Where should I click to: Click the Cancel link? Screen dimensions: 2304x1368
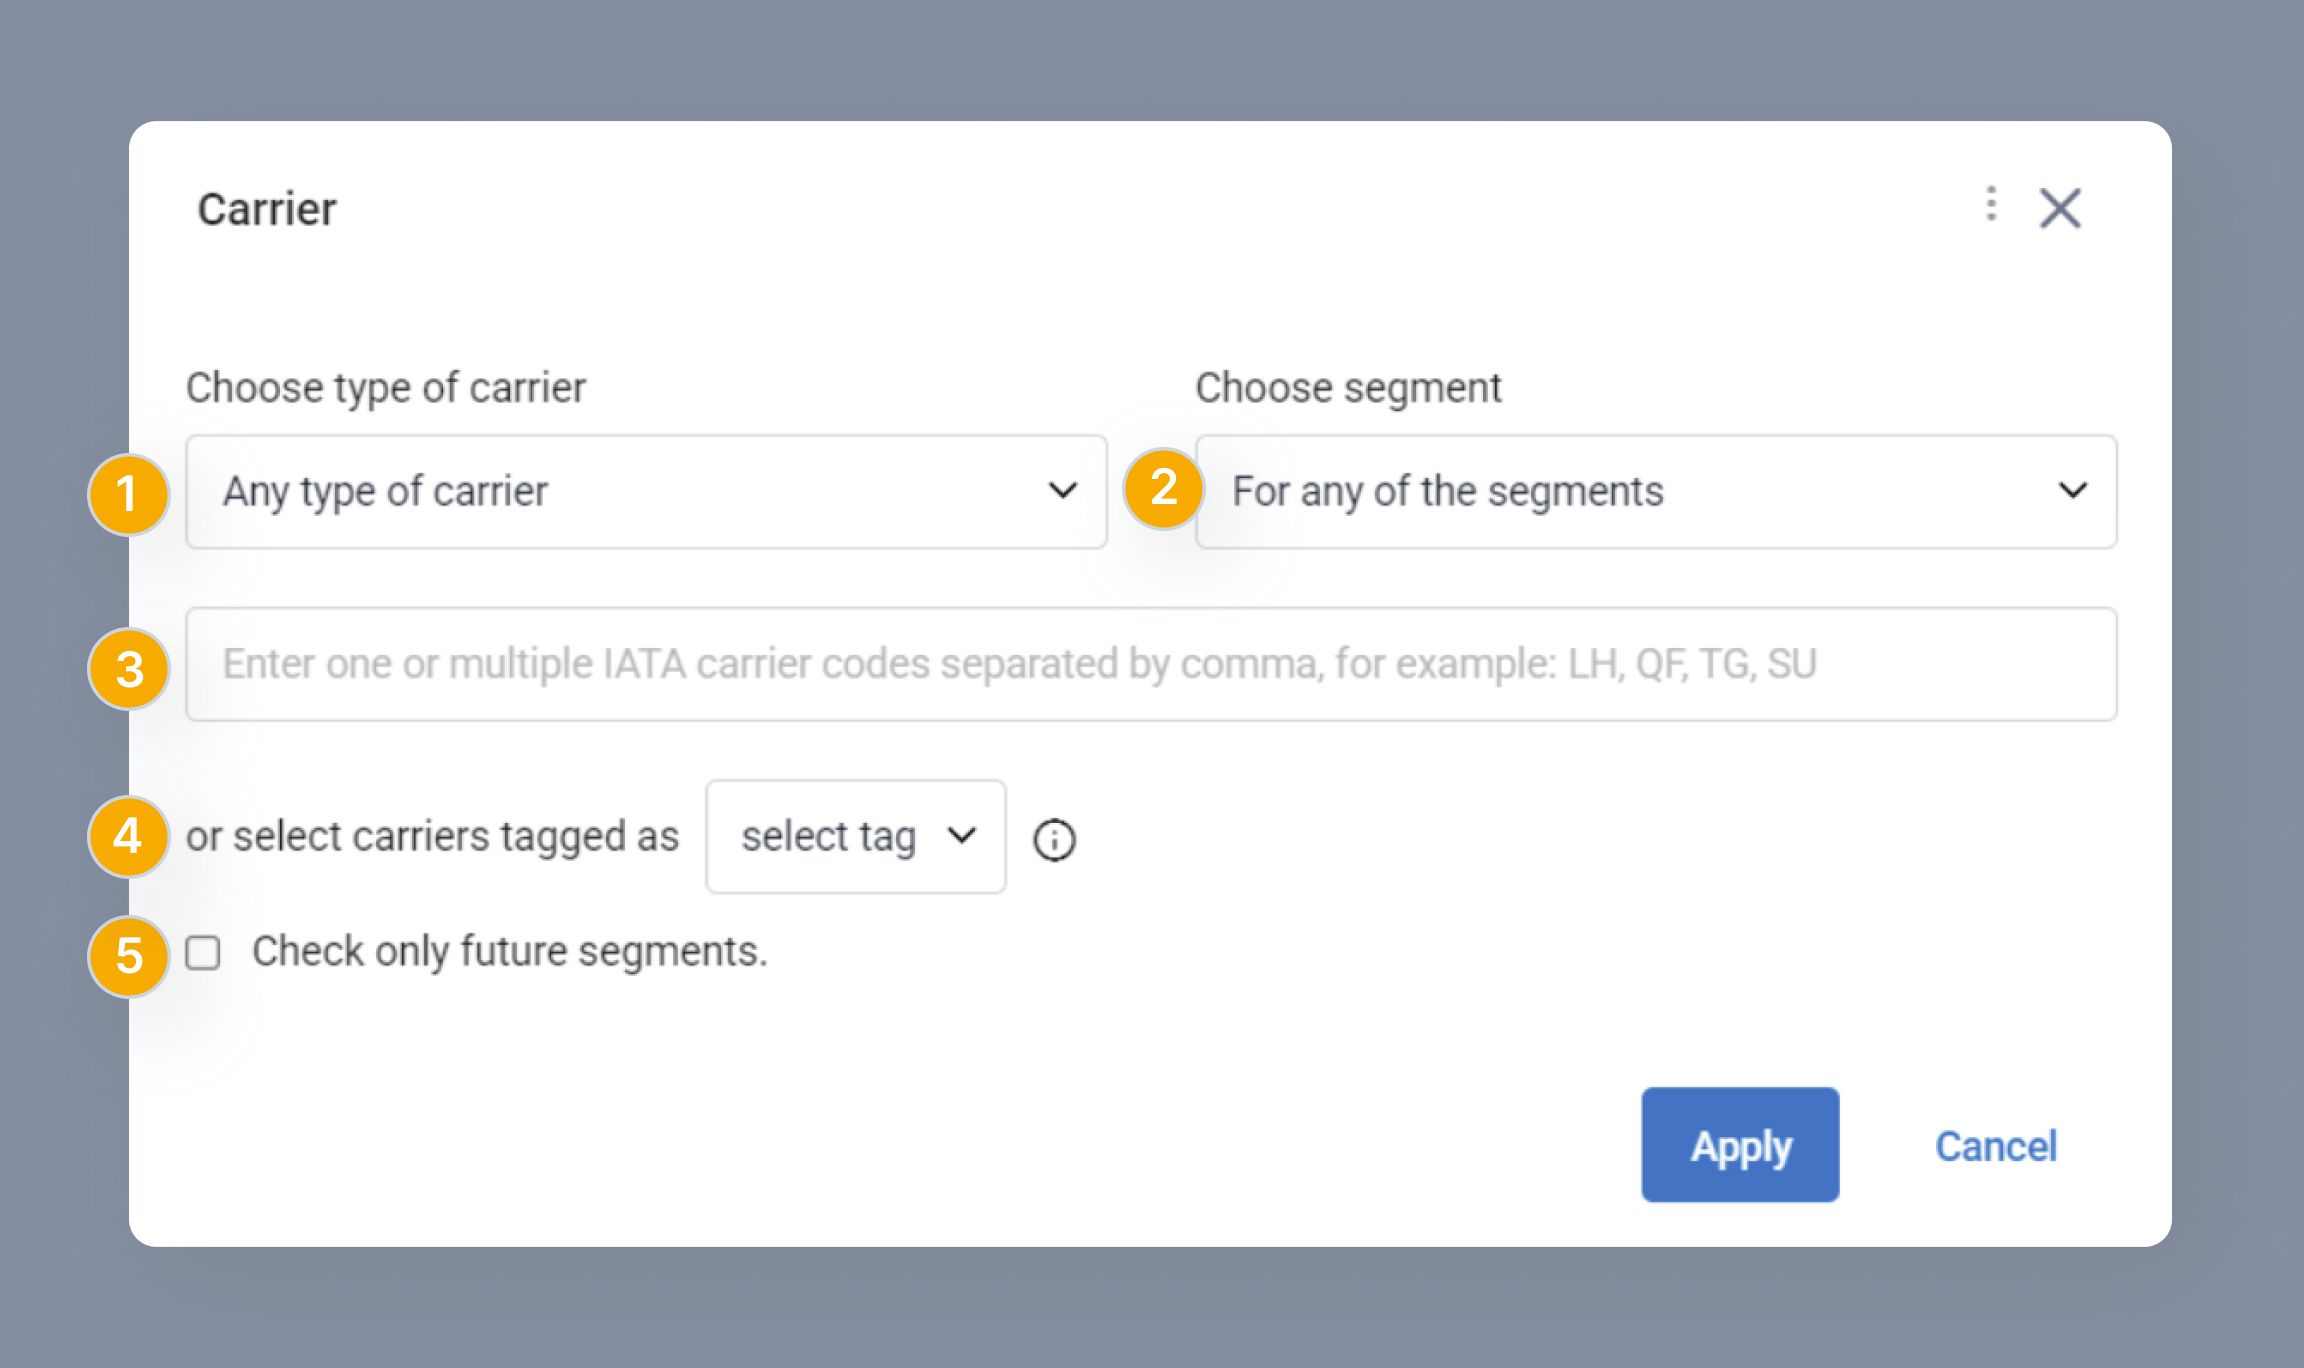point(1995,1146)
